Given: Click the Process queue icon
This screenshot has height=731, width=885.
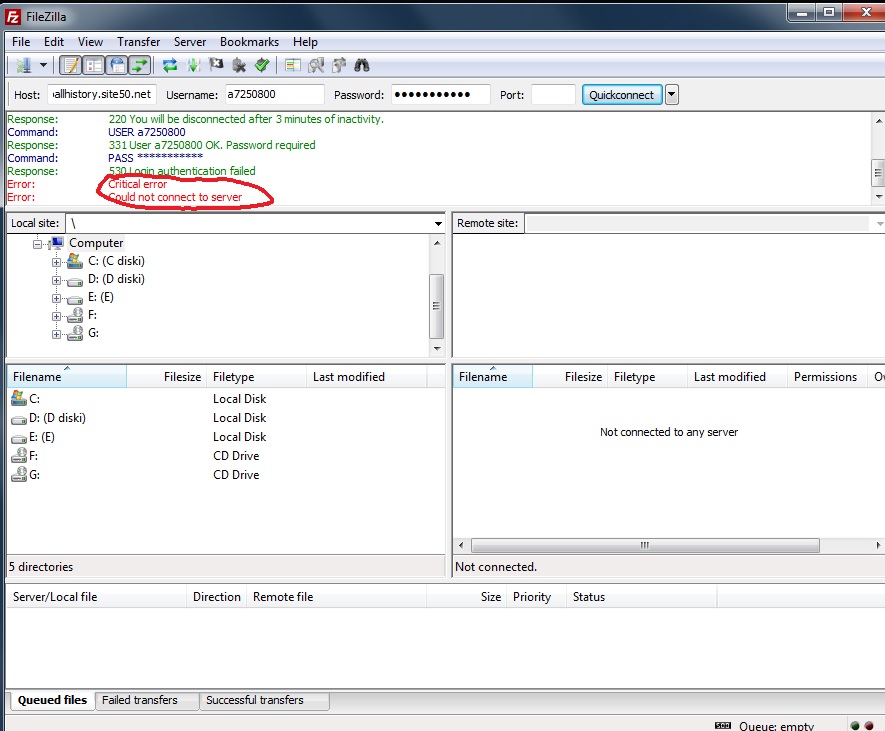Looking at the screenshot, I should tap(193, 66).
